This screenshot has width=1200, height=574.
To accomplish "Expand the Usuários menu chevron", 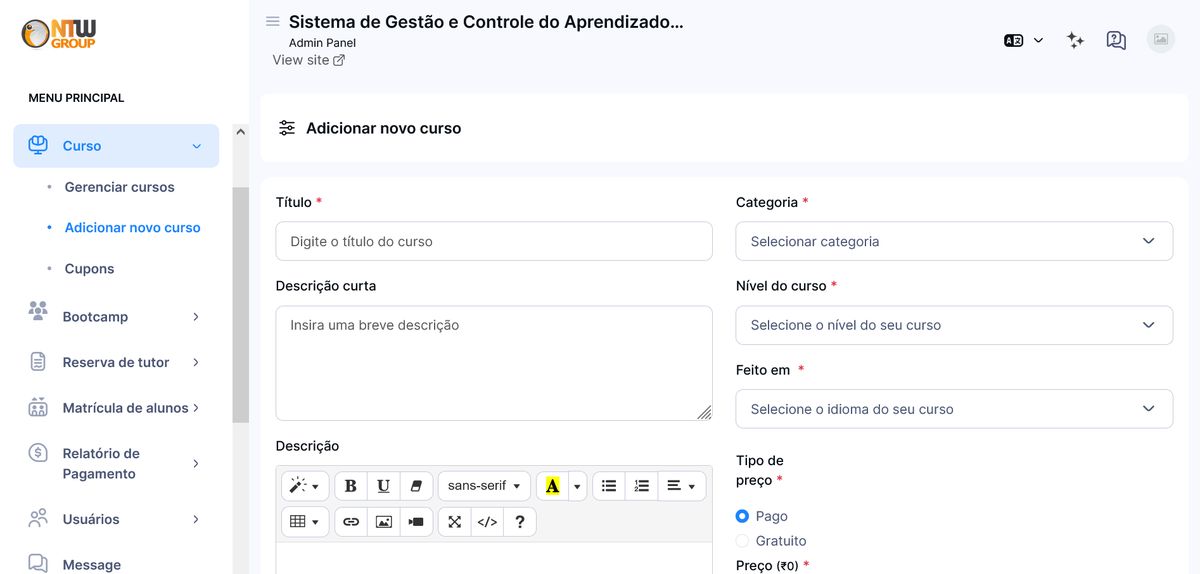I will click(x=196, y=520).
